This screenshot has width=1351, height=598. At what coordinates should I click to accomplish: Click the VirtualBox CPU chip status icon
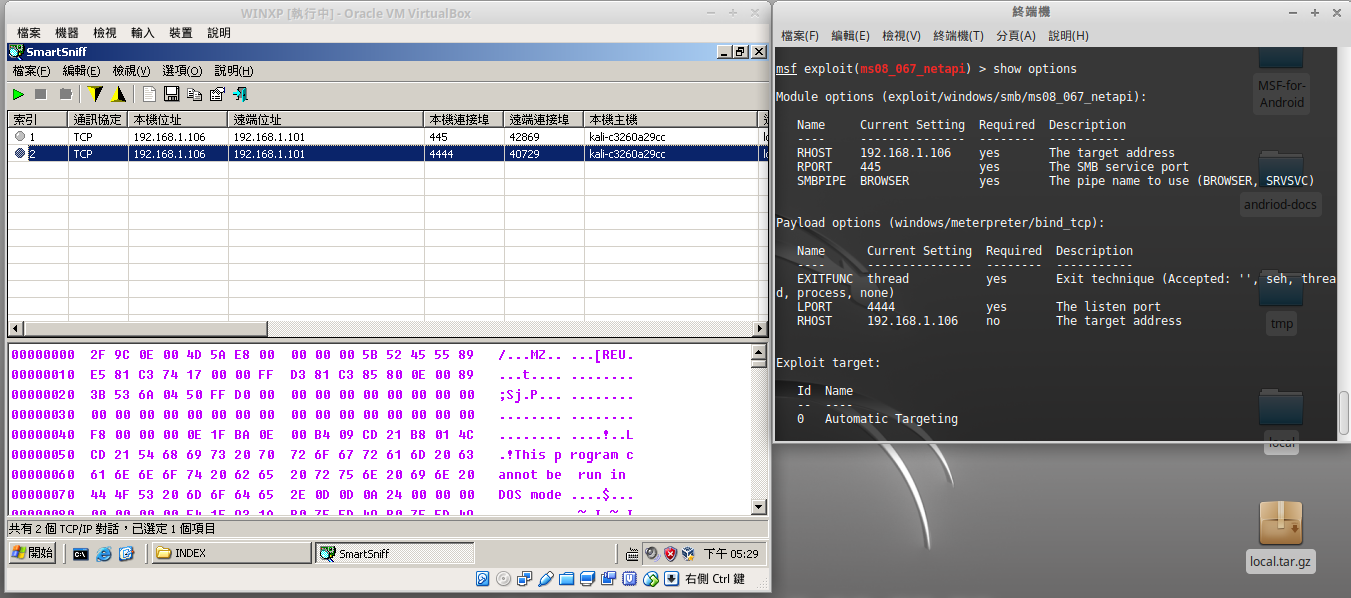(630, 578)
